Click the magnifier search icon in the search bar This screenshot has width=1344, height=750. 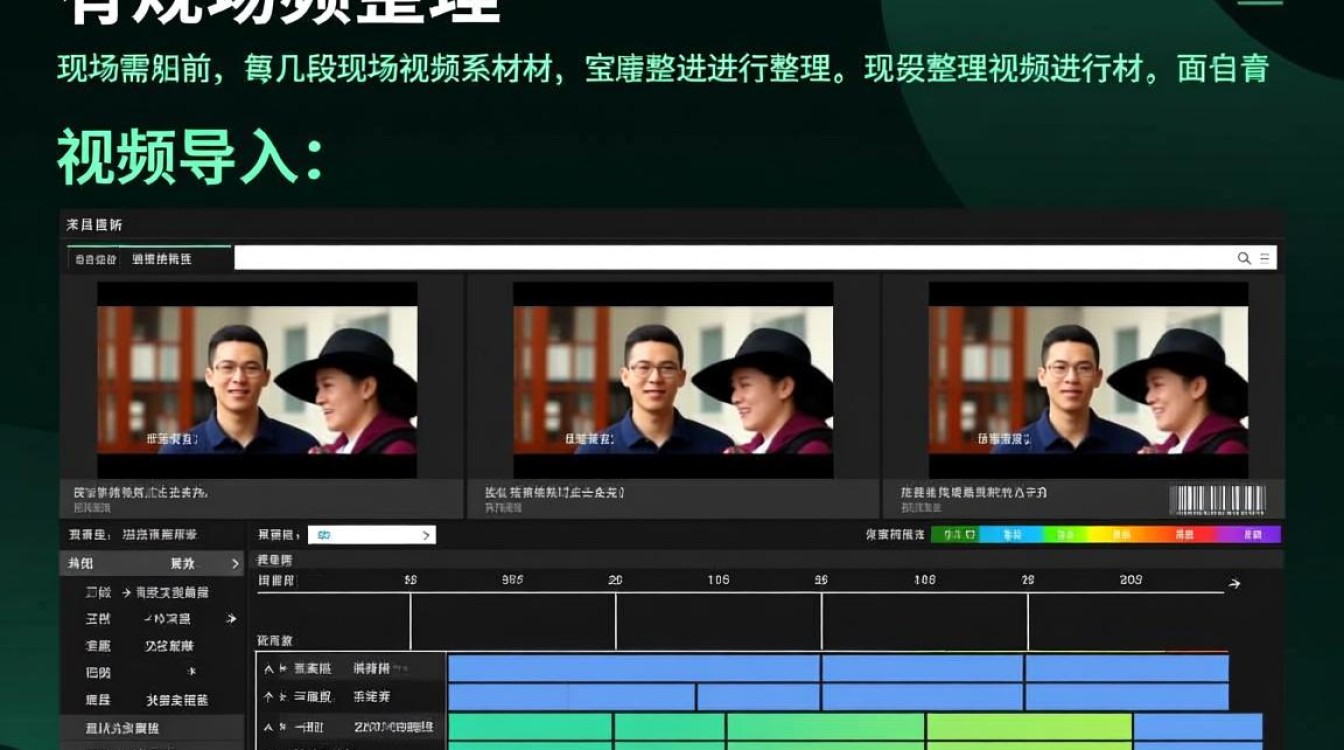tap(1244, 258)
